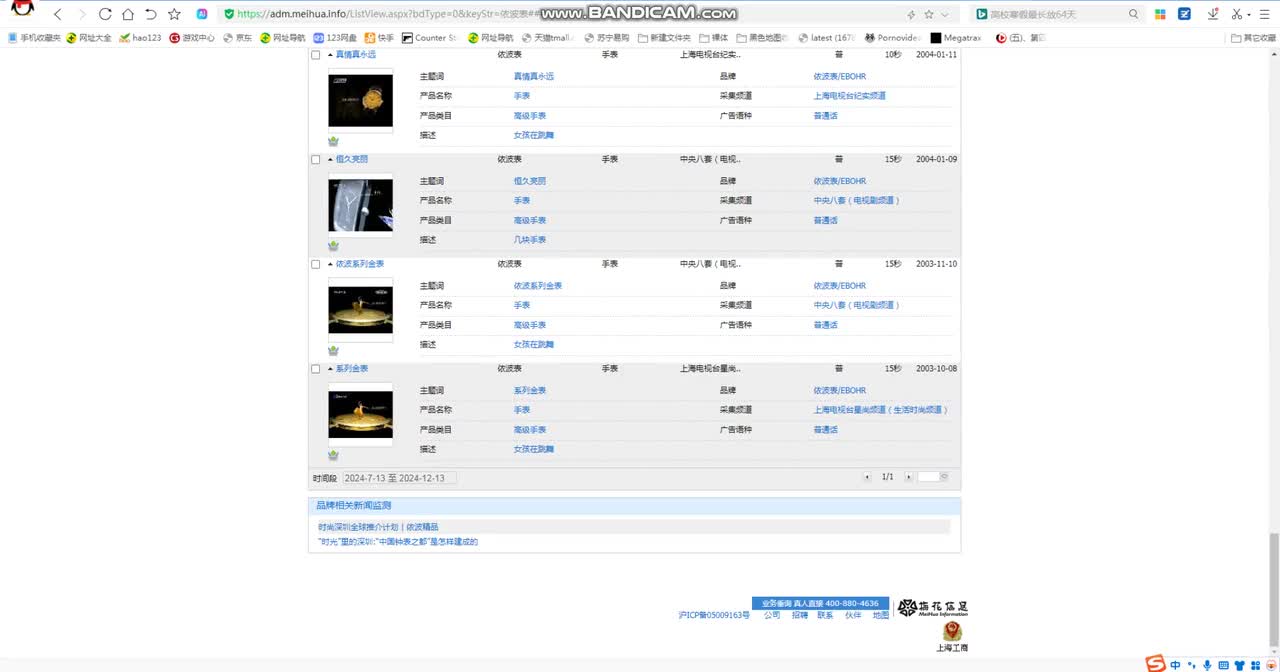Open the 系列金表 ad thumbnail
Image resolution: width=1280 pixels, height=672 pixels.
360,414
